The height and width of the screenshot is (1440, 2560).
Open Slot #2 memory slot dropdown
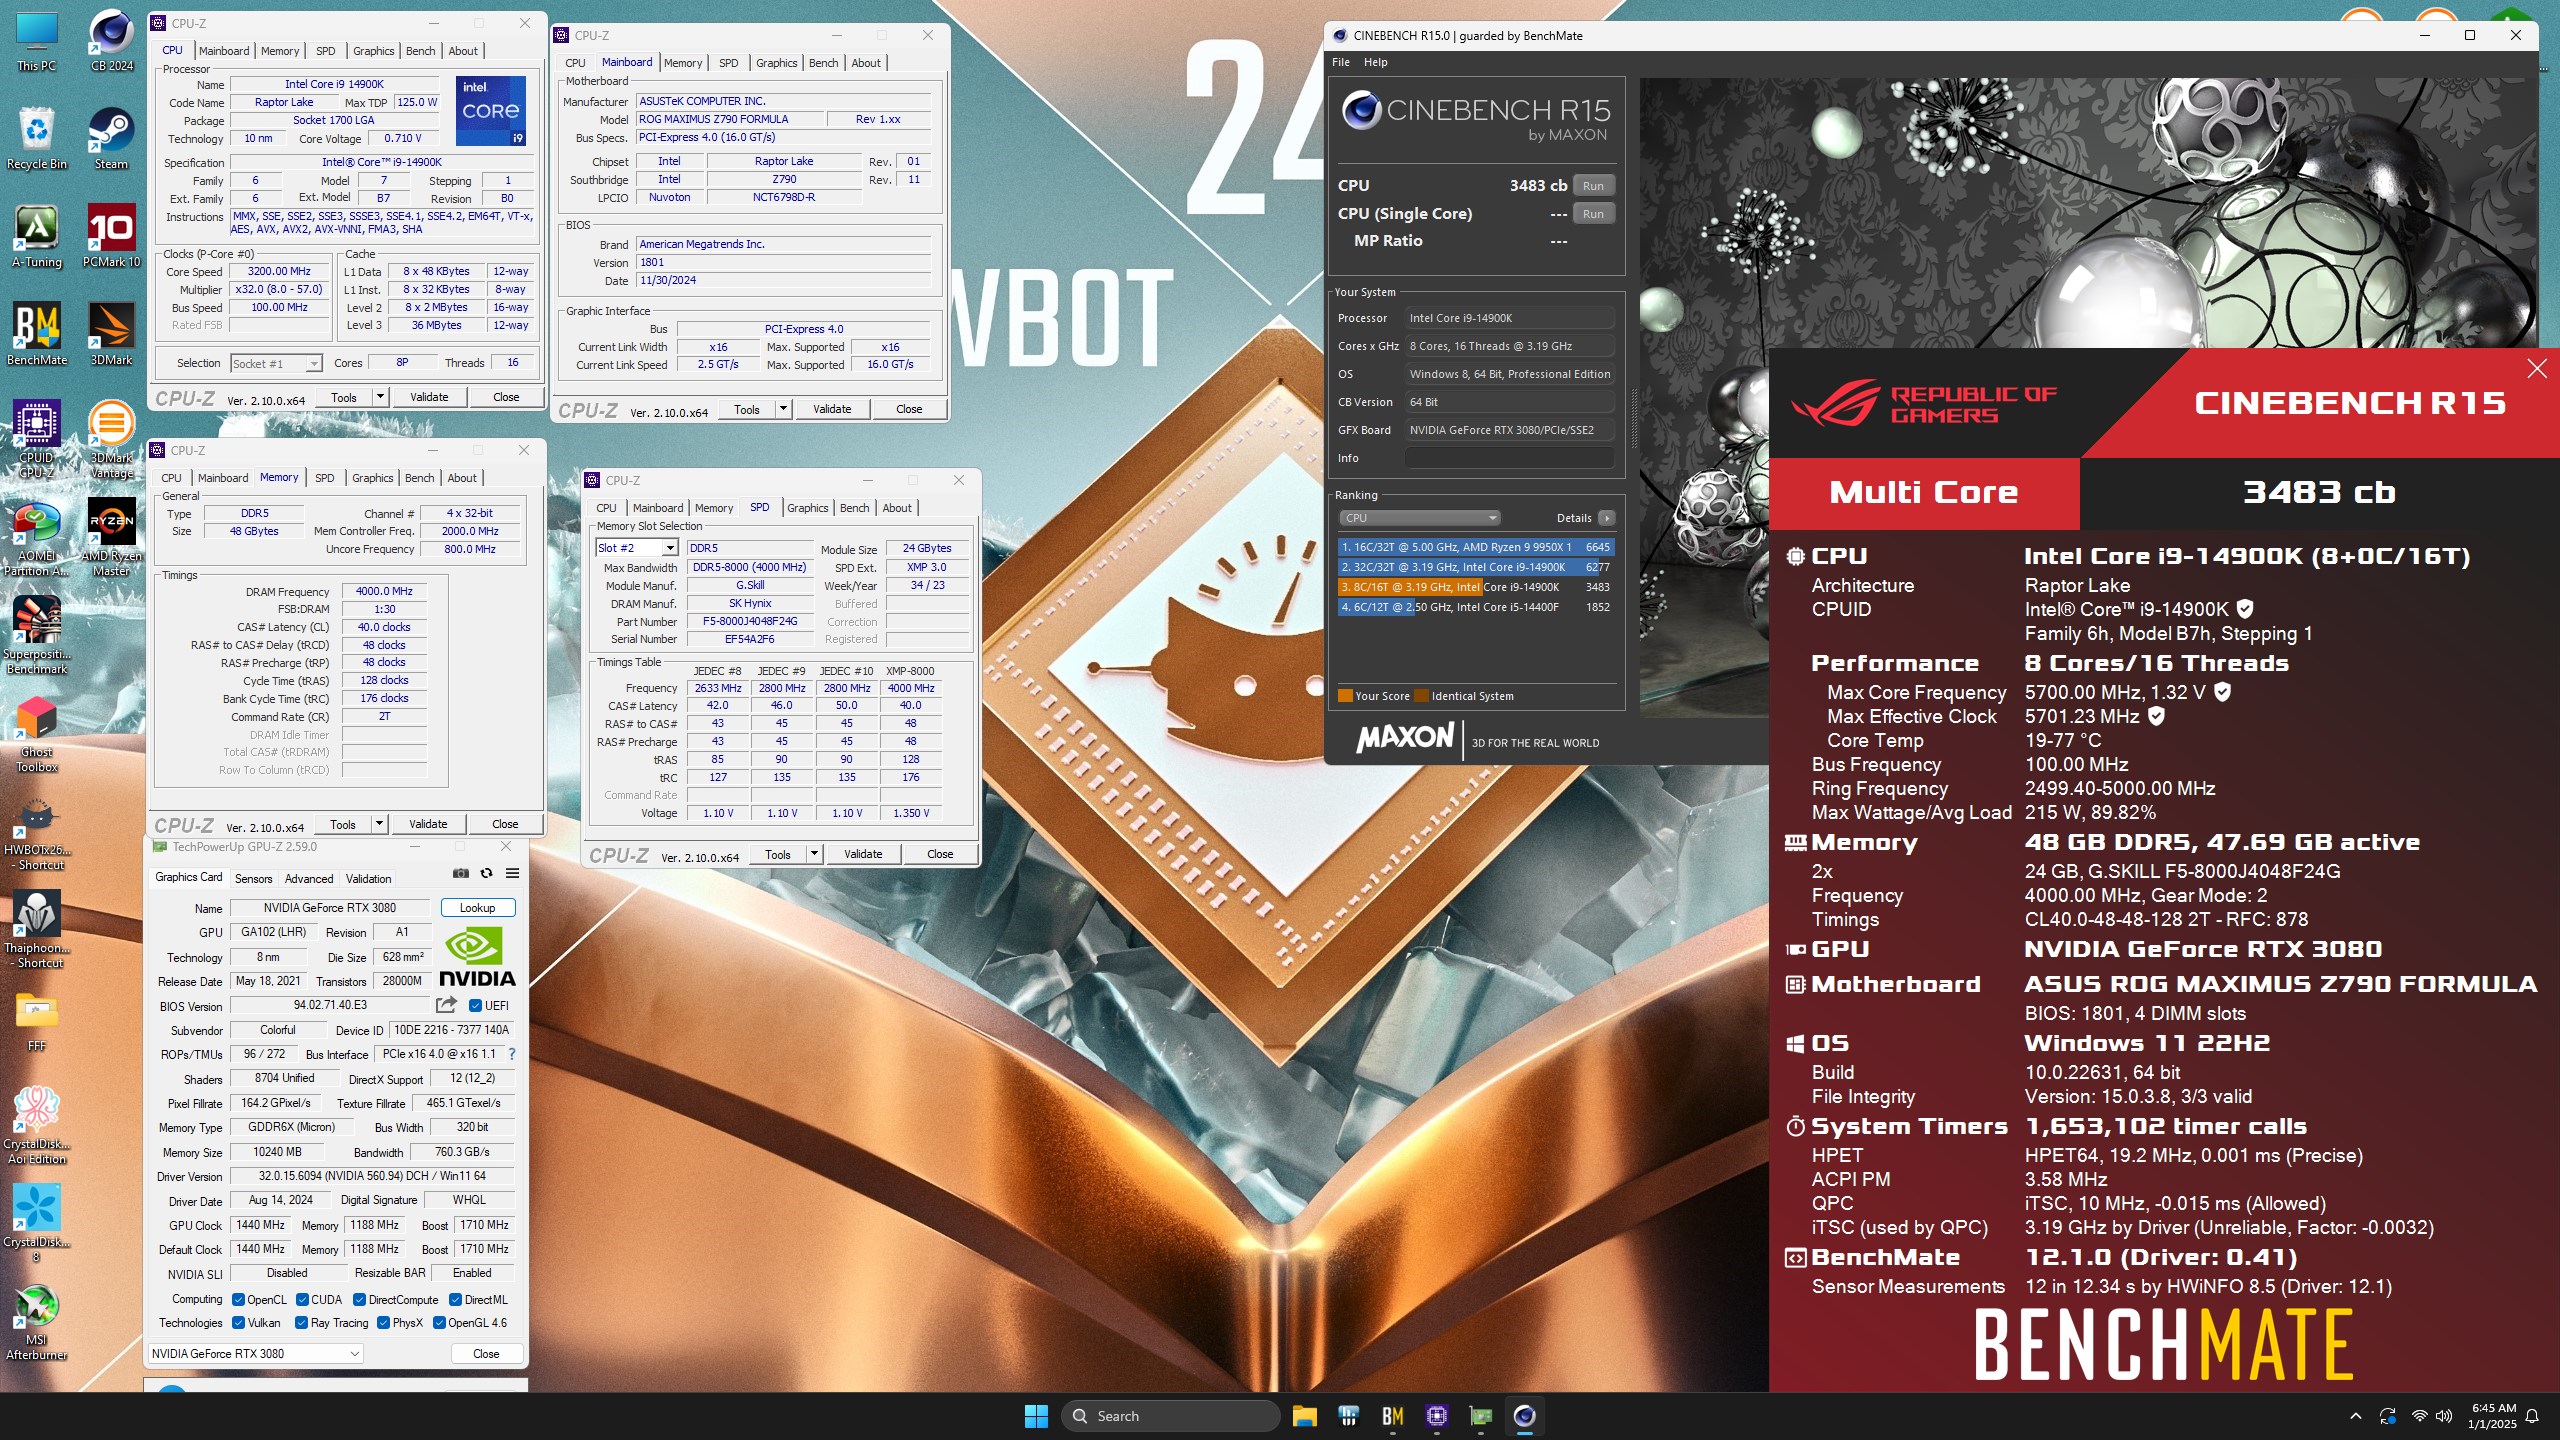637,548
